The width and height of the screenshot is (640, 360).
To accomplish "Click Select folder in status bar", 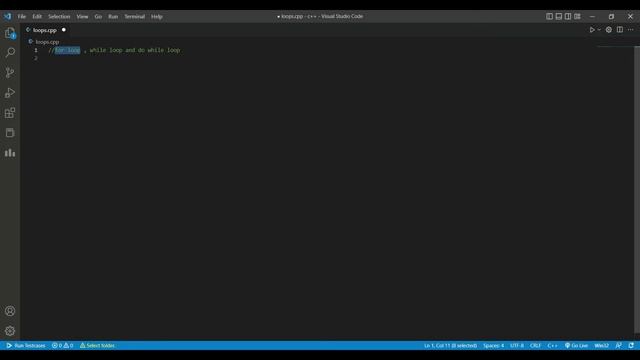I will (97, 346).
